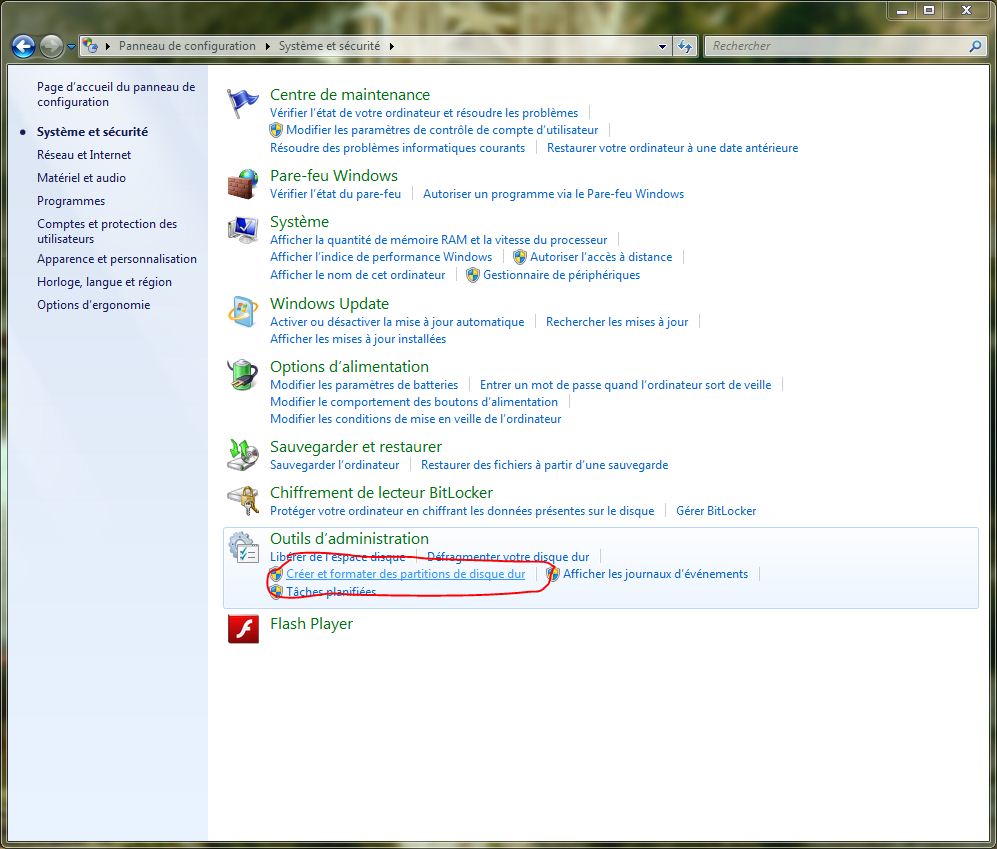Go back with the blue arrow button

click(24, 46)
